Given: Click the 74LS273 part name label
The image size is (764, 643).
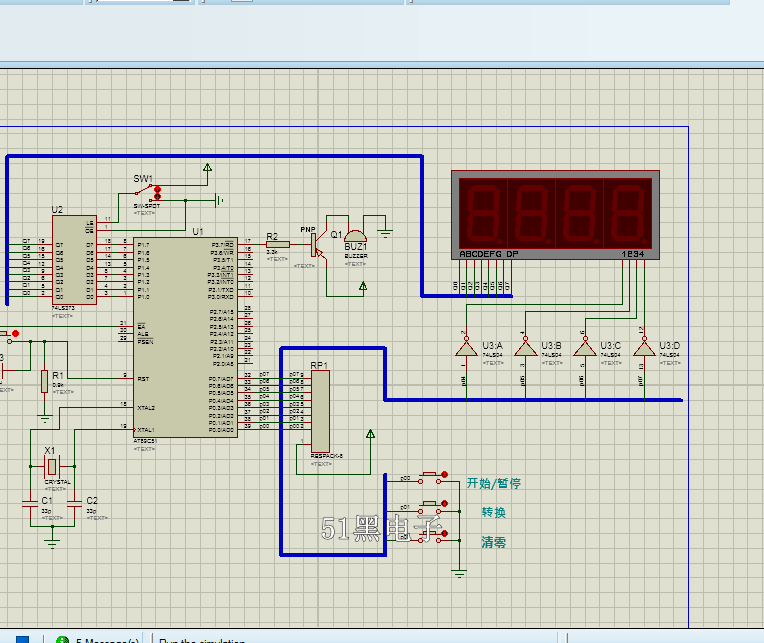Looking at the screenshot, I should [63, 308].
